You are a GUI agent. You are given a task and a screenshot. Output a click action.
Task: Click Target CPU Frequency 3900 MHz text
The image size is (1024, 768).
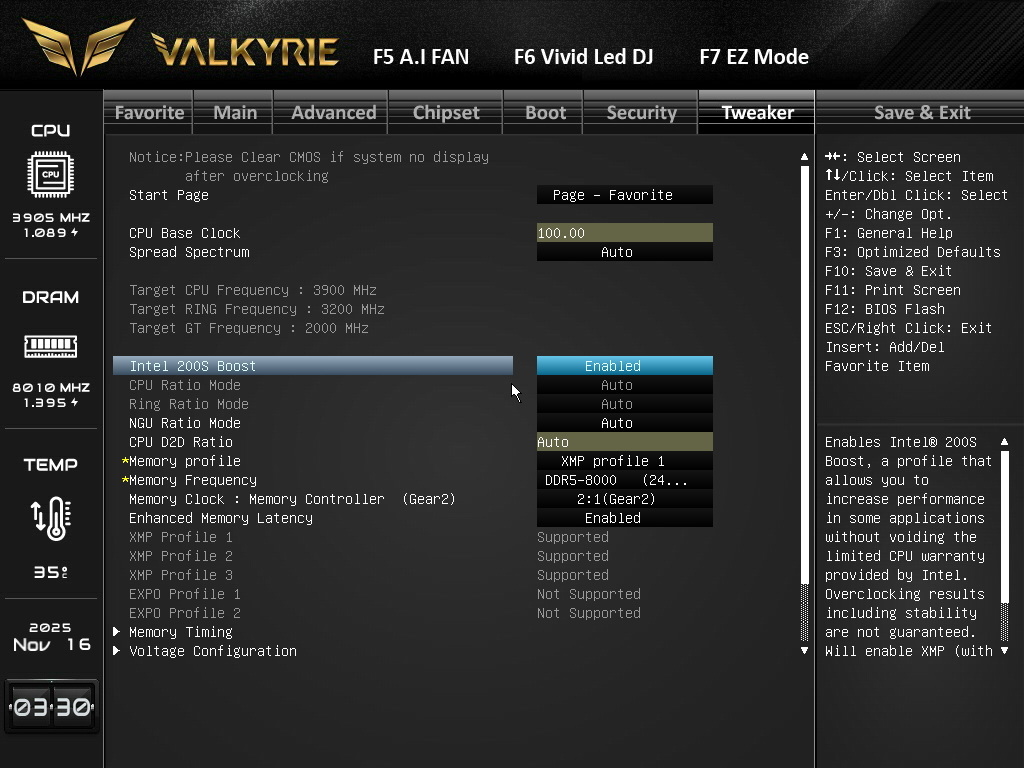(253, 290)
